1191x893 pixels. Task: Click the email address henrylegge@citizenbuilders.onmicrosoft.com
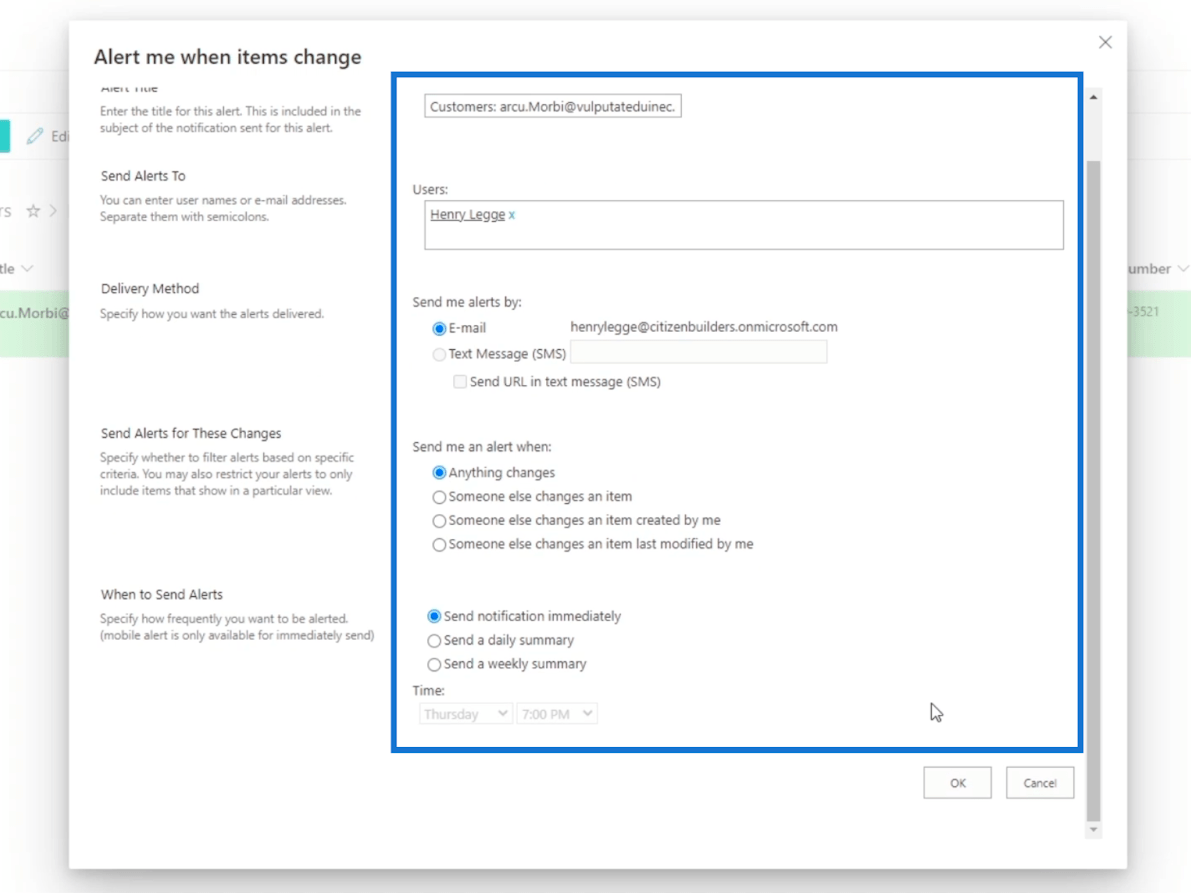703,327
